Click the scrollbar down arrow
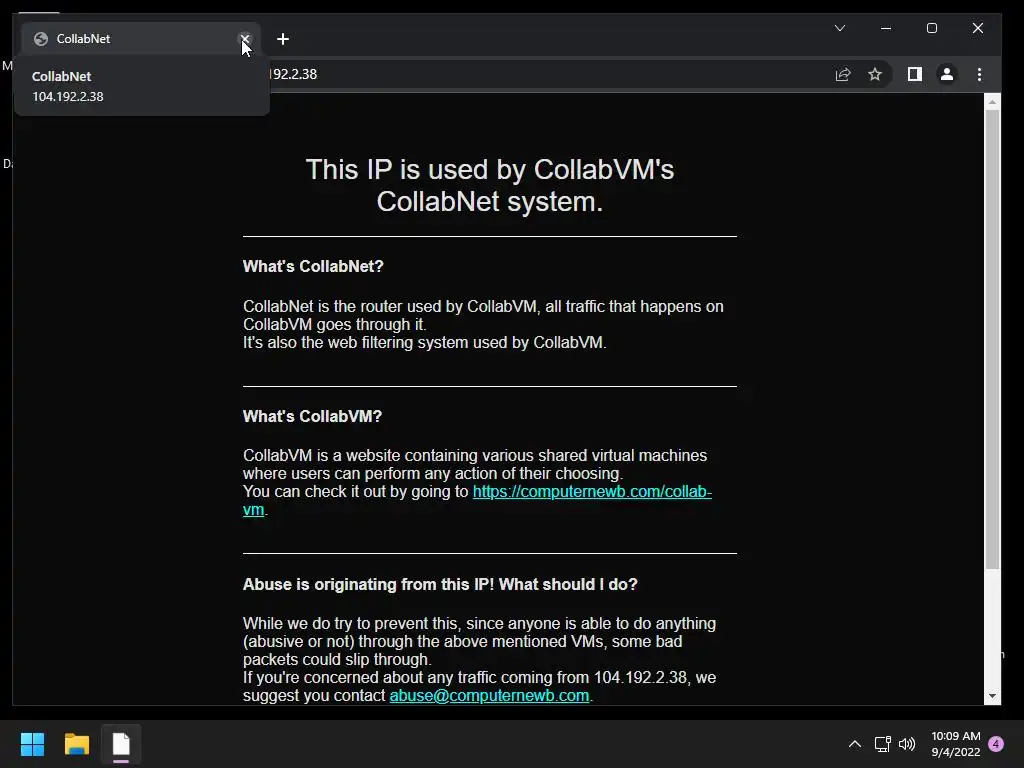This screenshot has height=768, width=1024. pyautogui.click(x=992, y=696)
